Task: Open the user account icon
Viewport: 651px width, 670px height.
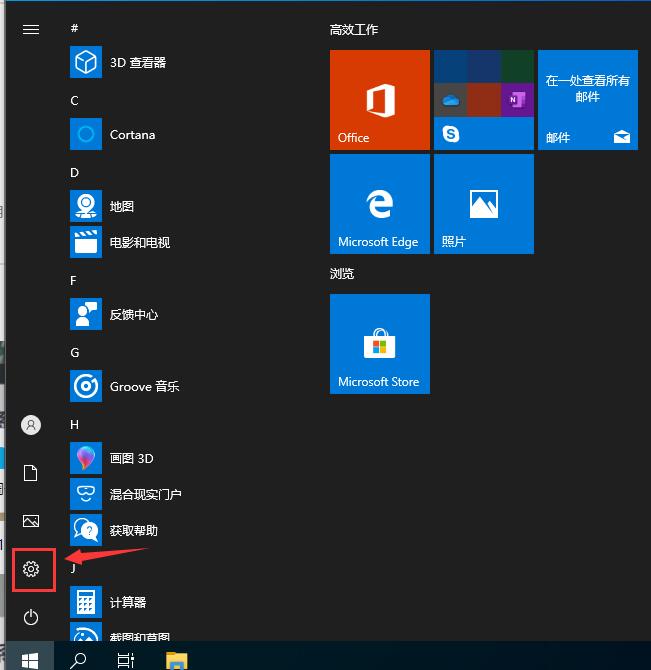Action: (31, 425)
